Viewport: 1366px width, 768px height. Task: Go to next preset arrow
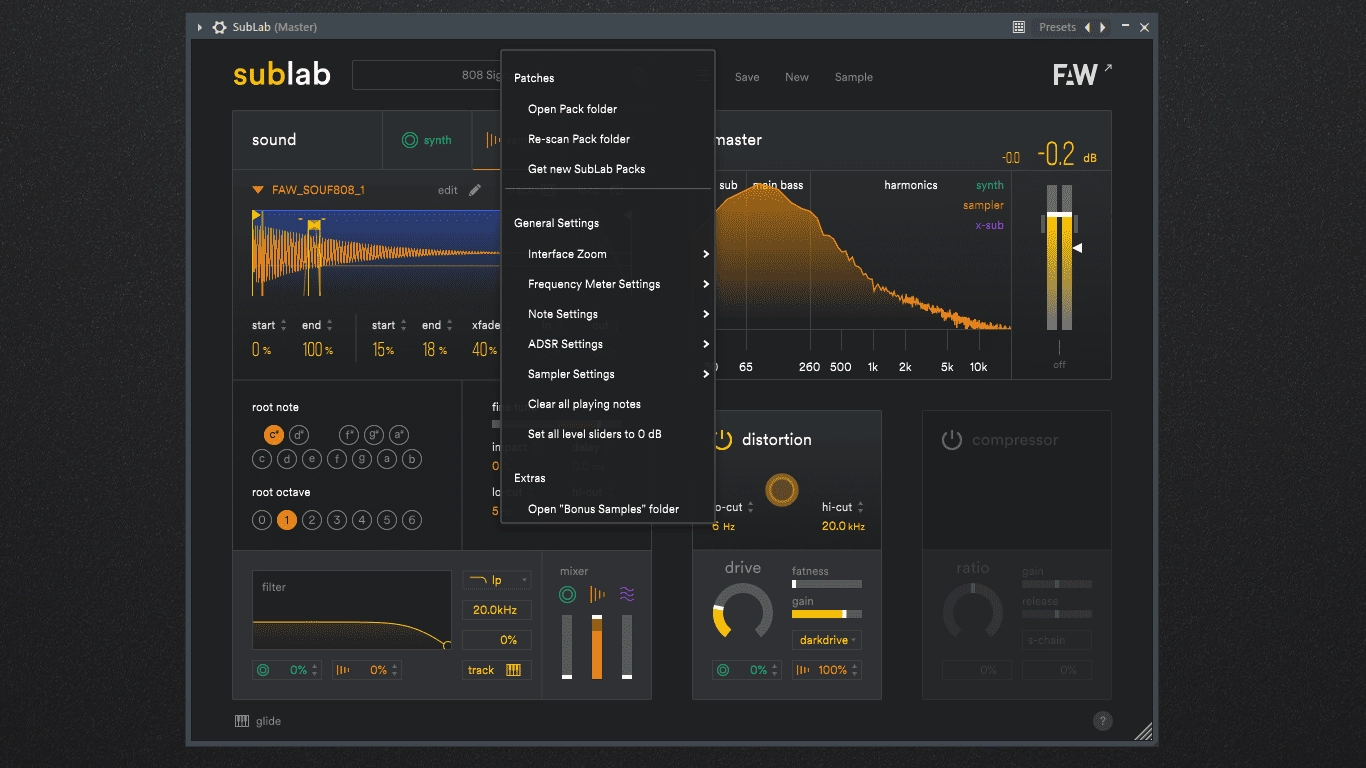1103,27
